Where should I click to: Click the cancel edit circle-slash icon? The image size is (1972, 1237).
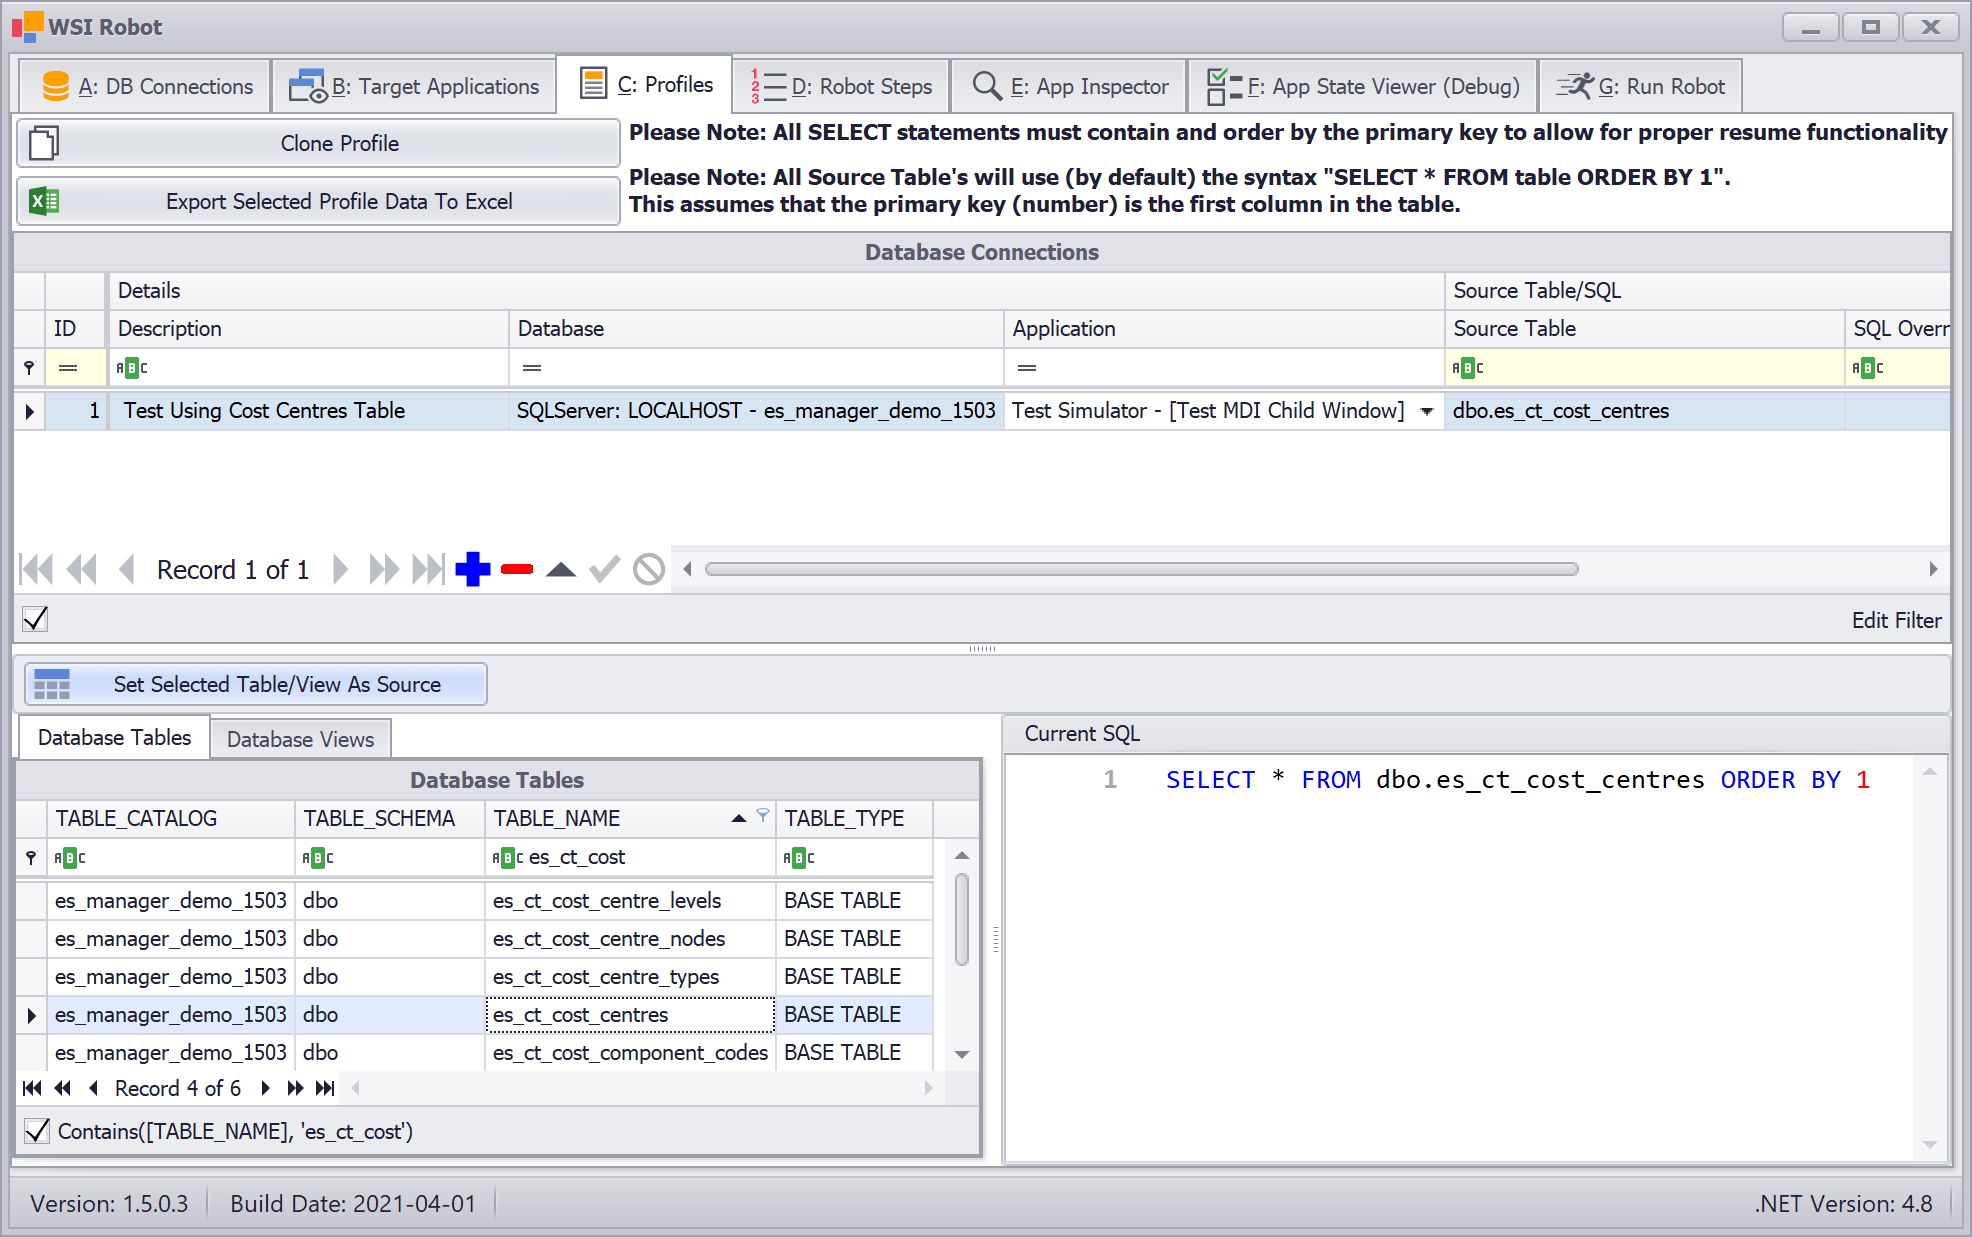tap(649, 569)
